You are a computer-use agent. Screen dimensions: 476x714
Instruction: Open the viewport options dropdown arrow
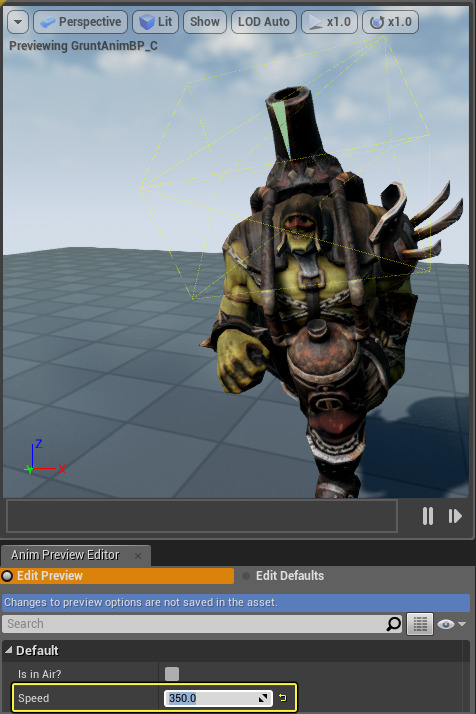click(x=18, y=22)
